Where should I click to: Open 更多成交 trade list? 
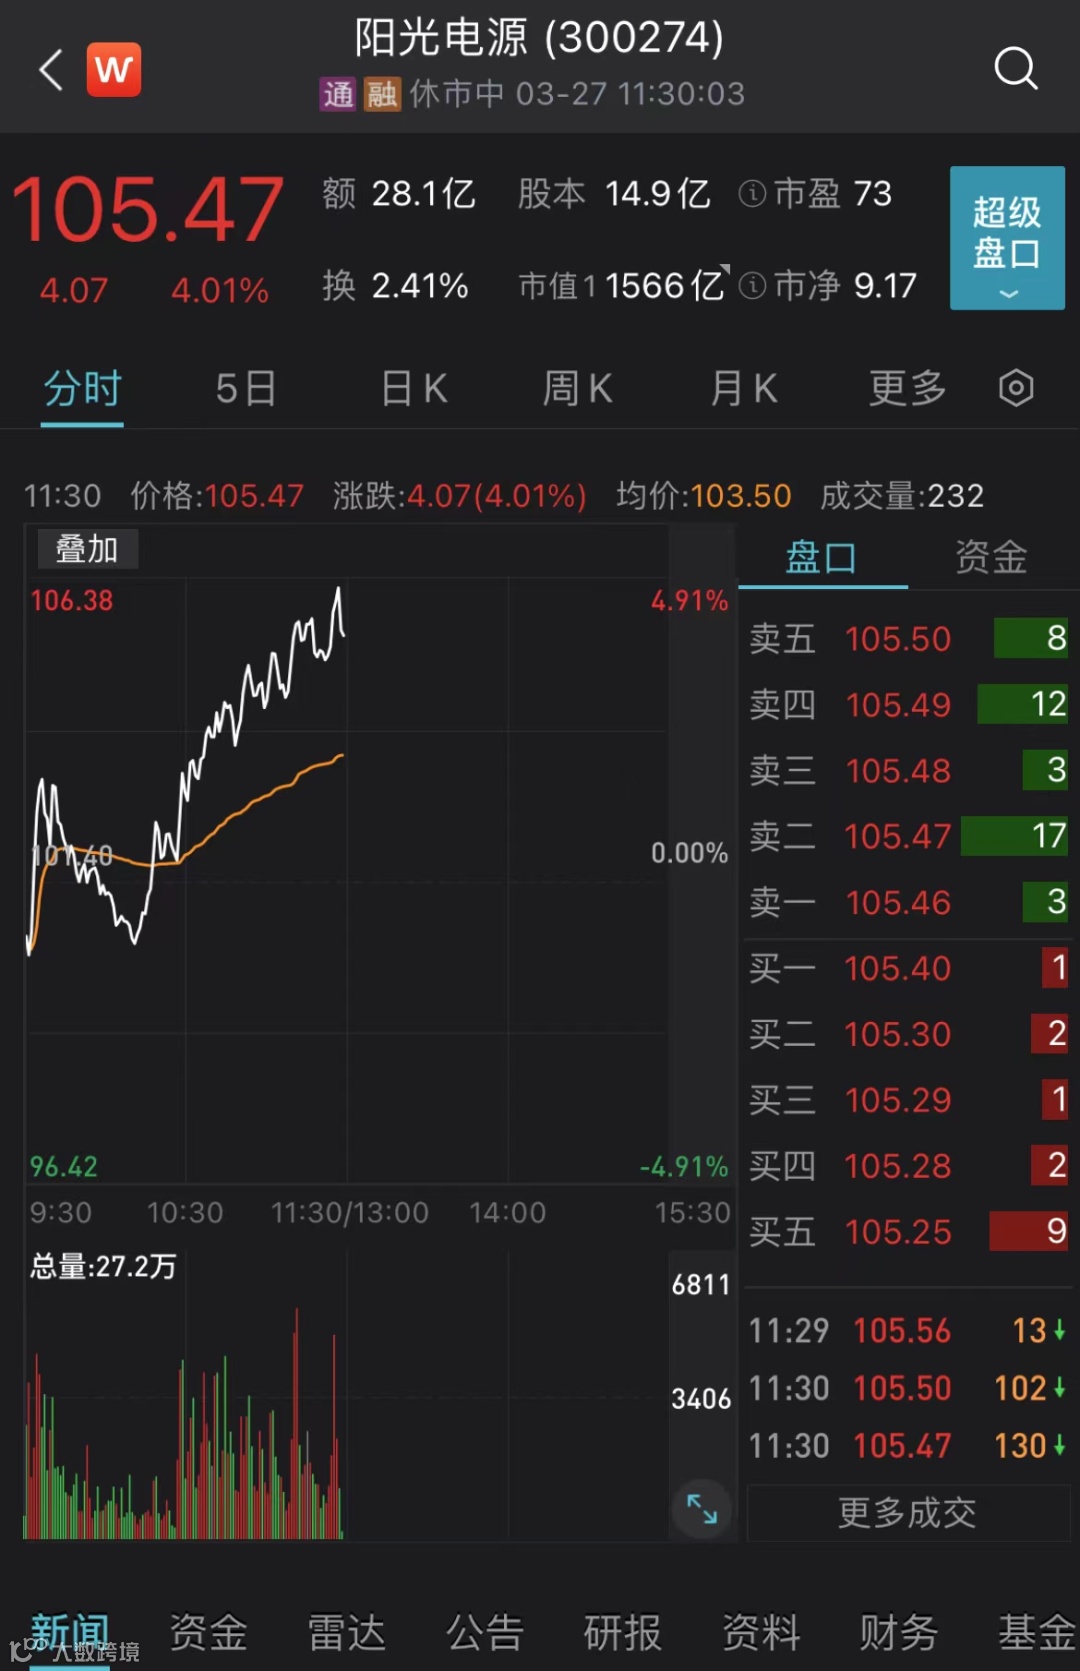[x=908, y=1513]
